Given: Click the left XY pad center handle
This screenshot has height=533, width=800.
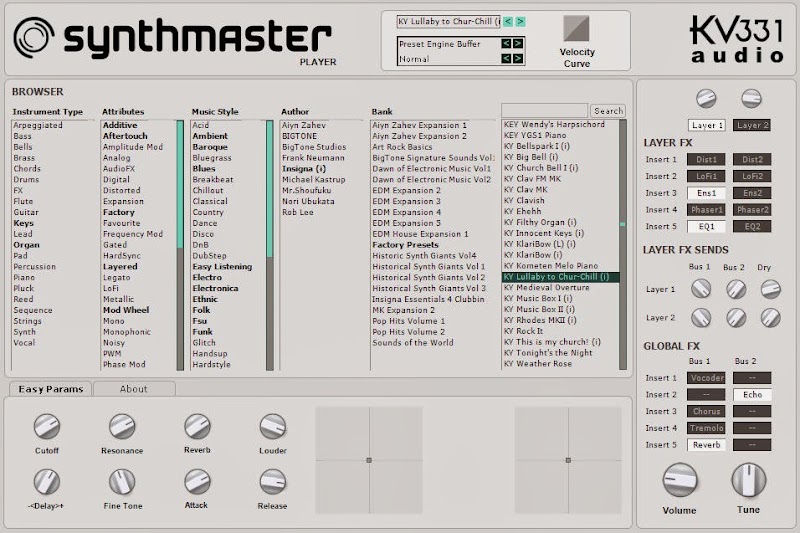Looking at the screenshot, I should coord(369,460).
